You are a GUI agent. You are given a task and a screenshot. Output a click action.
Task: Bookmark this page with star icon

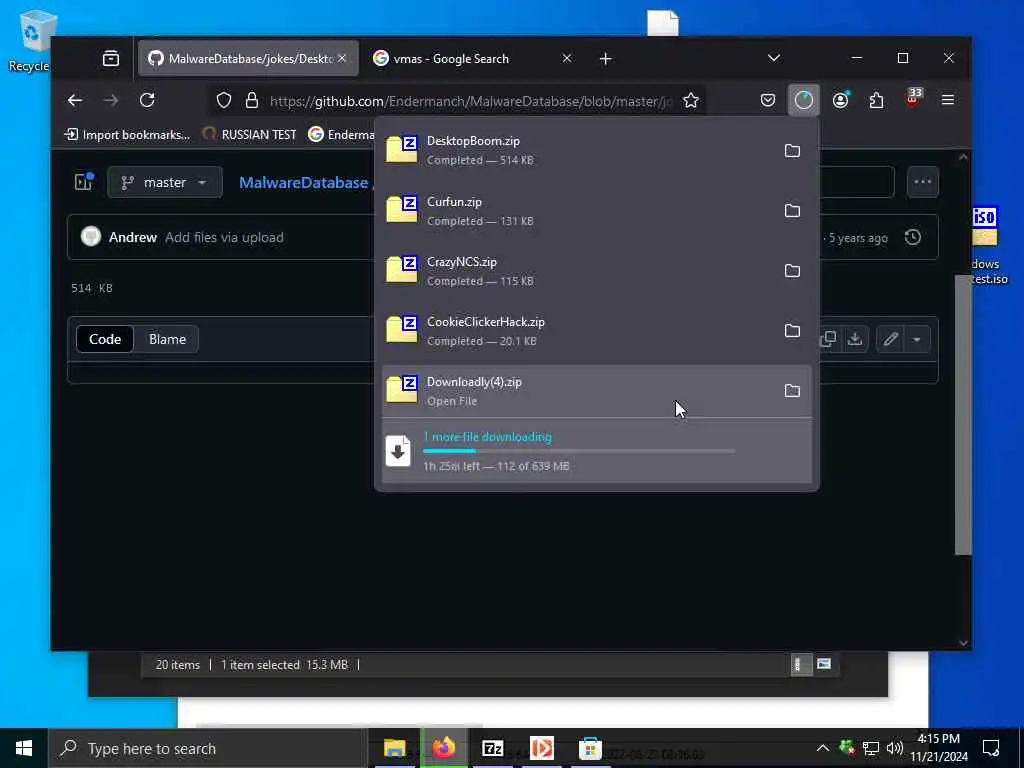pyautogui.click(x=691, y=101)
